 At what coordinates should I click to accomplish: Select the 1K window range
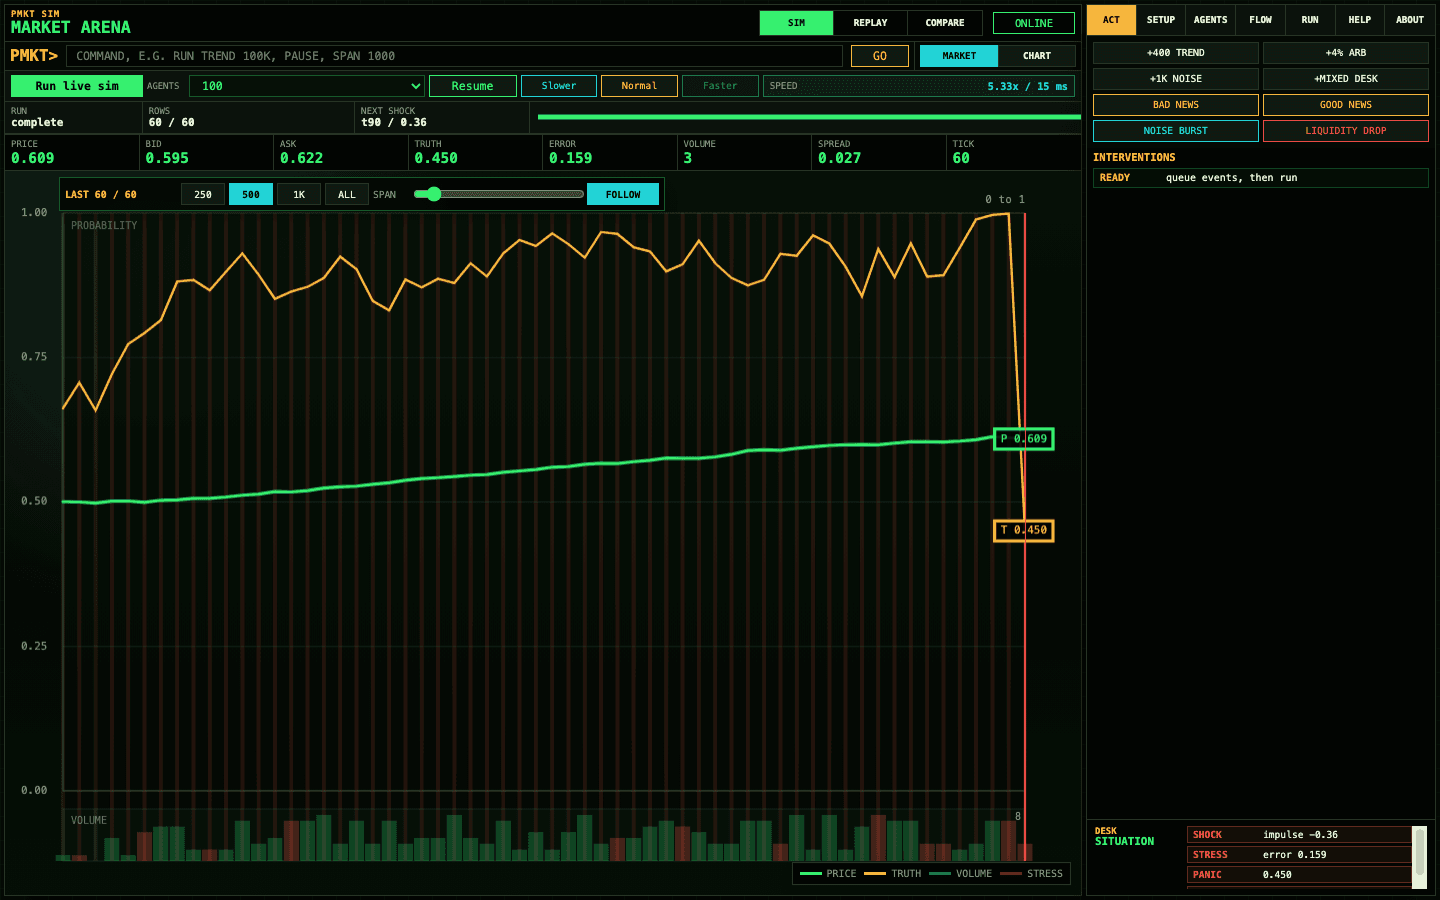[x=299, y=194]
